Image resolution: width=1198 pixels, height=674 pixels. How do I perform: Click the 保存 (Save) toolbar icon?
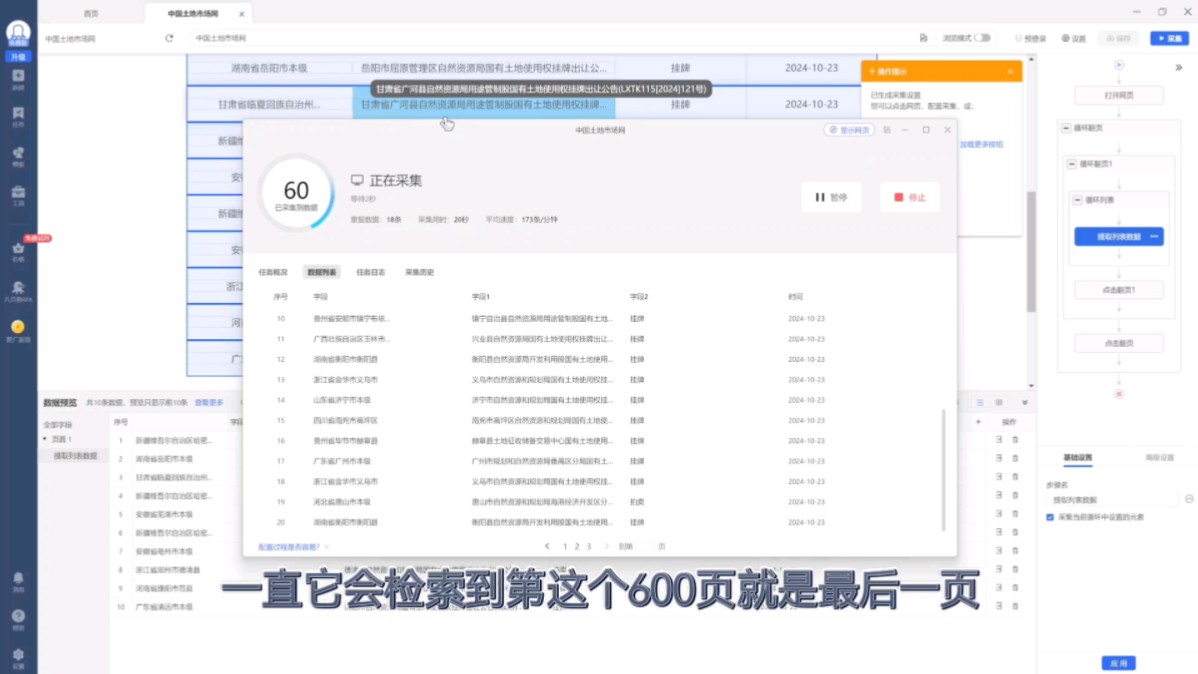(1120, 38)
